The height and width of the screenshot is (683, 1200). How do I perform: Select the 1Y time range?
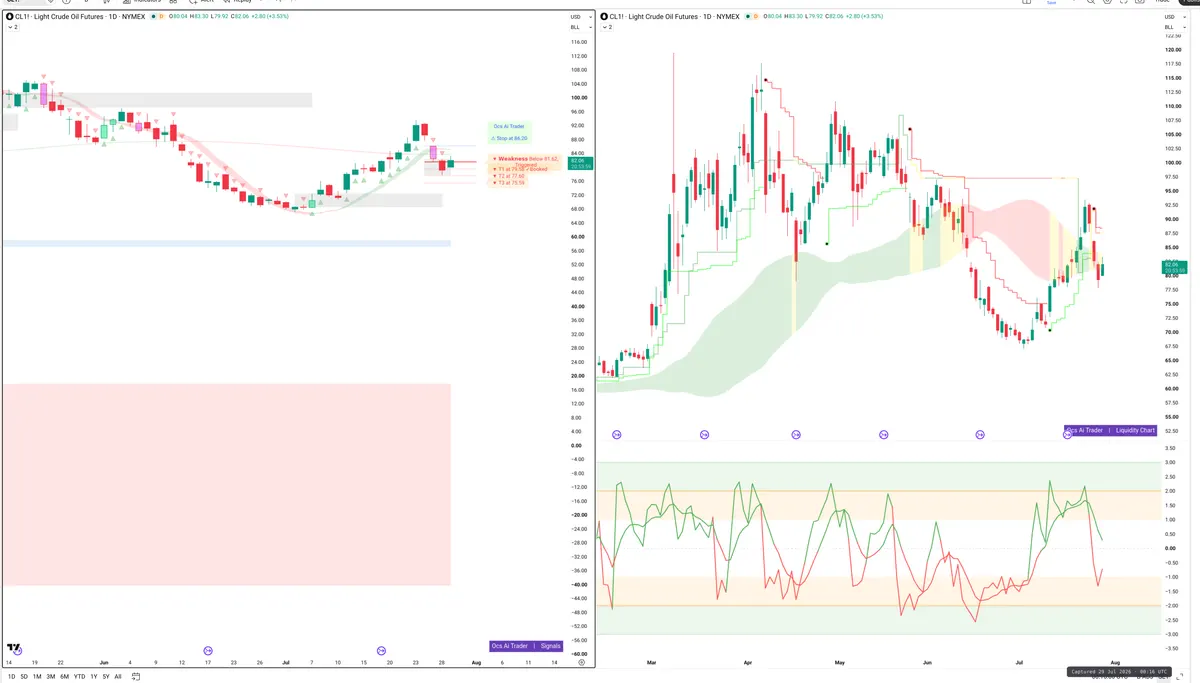93,676
